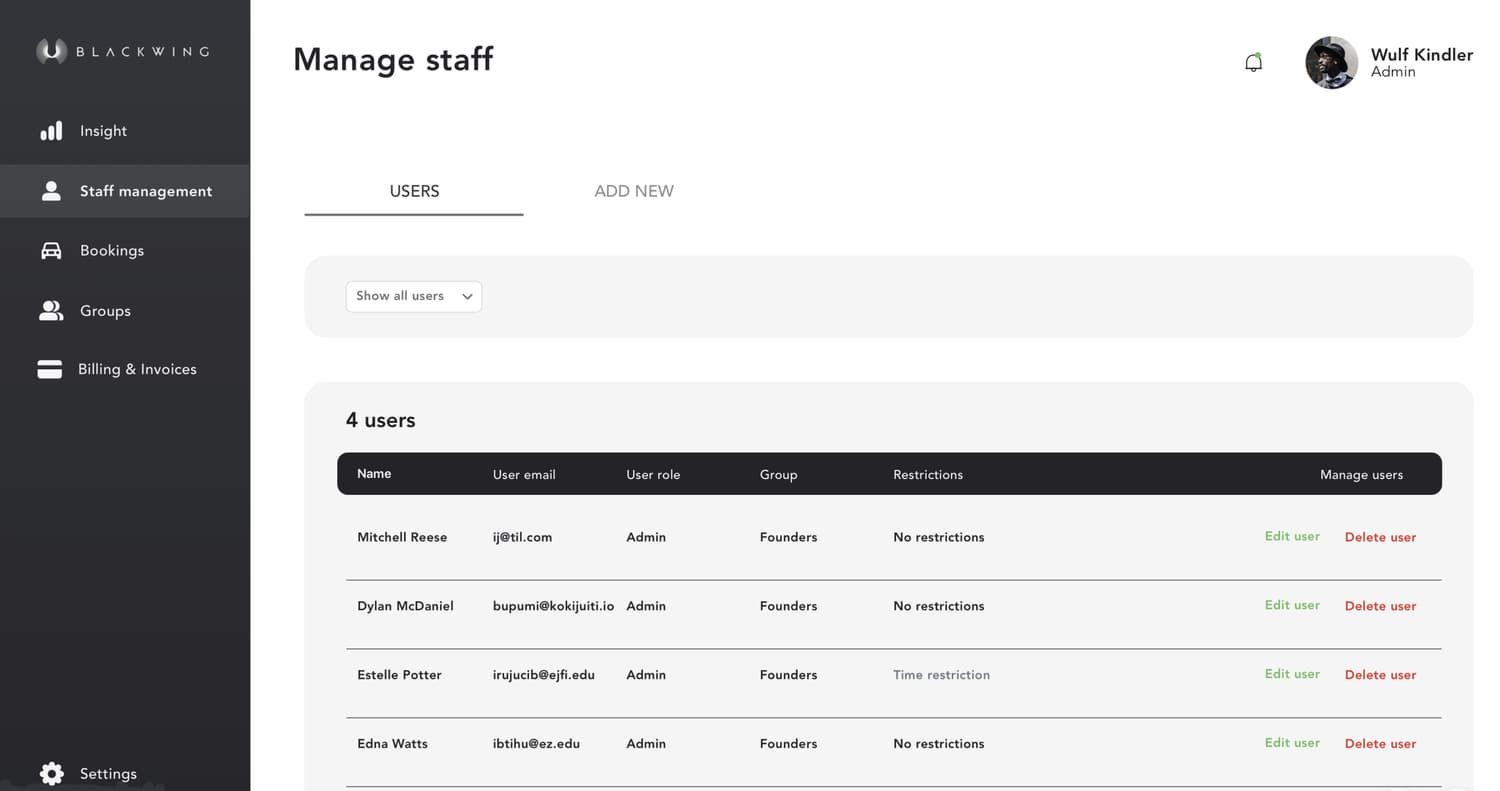Open Billing & Invoices label

(x=137, y=369)
